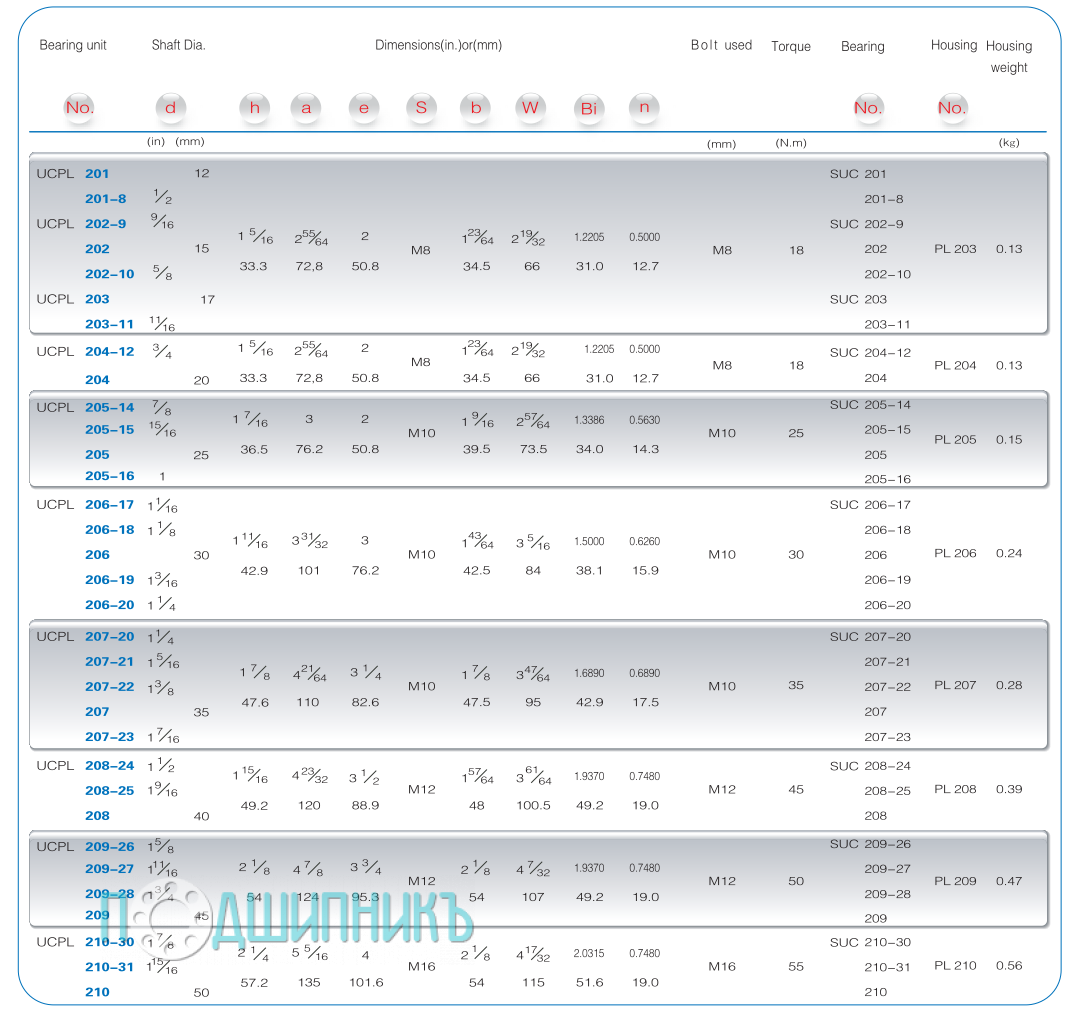The height and width of the screenshot is (1015, 1072).
Task: Click the n value '0.5630'
Action: coord(645,420)
